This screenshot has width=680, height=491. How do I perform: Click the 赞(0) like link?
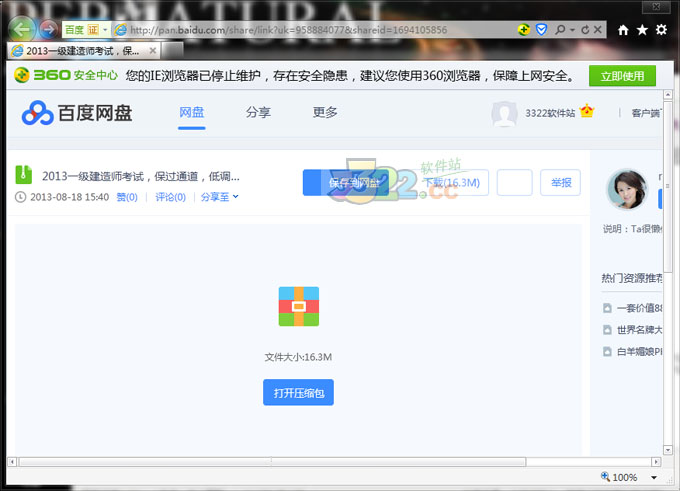point(127,197)
